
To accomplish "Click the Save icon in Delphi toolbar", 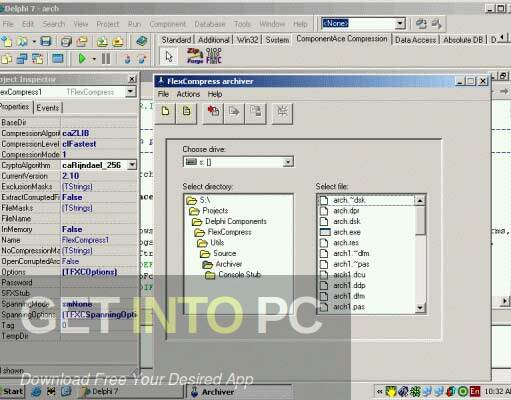I will click(46, 42).
